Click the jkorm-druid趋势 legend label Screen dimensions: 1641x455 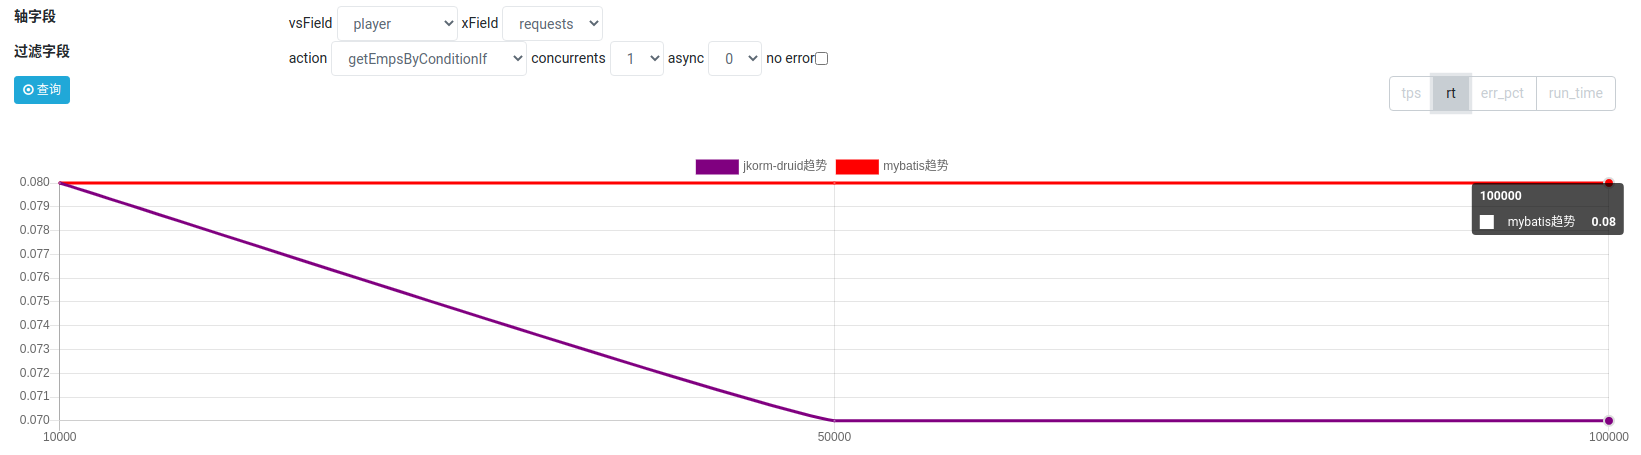[x=785, y=166]
